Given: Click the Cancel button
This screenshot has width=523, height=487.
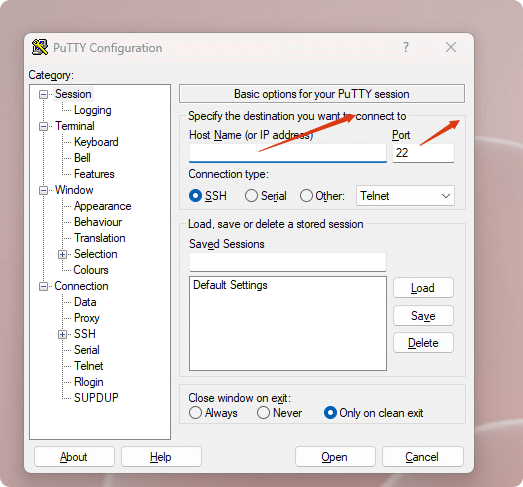Looking at the screenshot, I should click(423, 457).
